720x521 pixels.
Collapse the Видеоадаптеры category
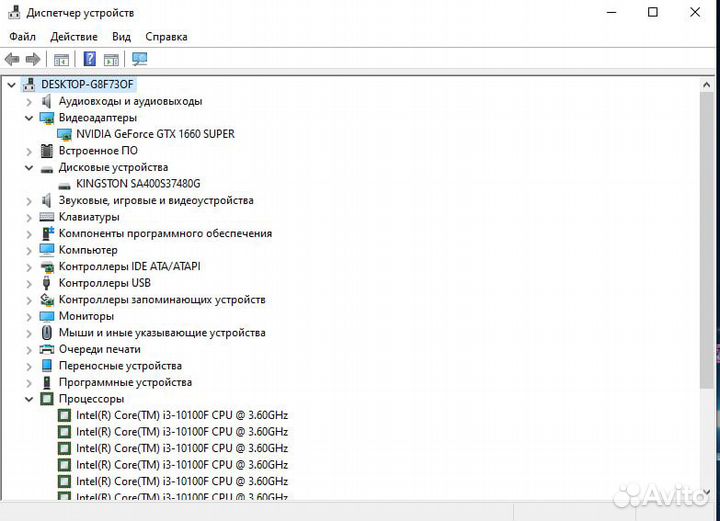coord(29,118)
